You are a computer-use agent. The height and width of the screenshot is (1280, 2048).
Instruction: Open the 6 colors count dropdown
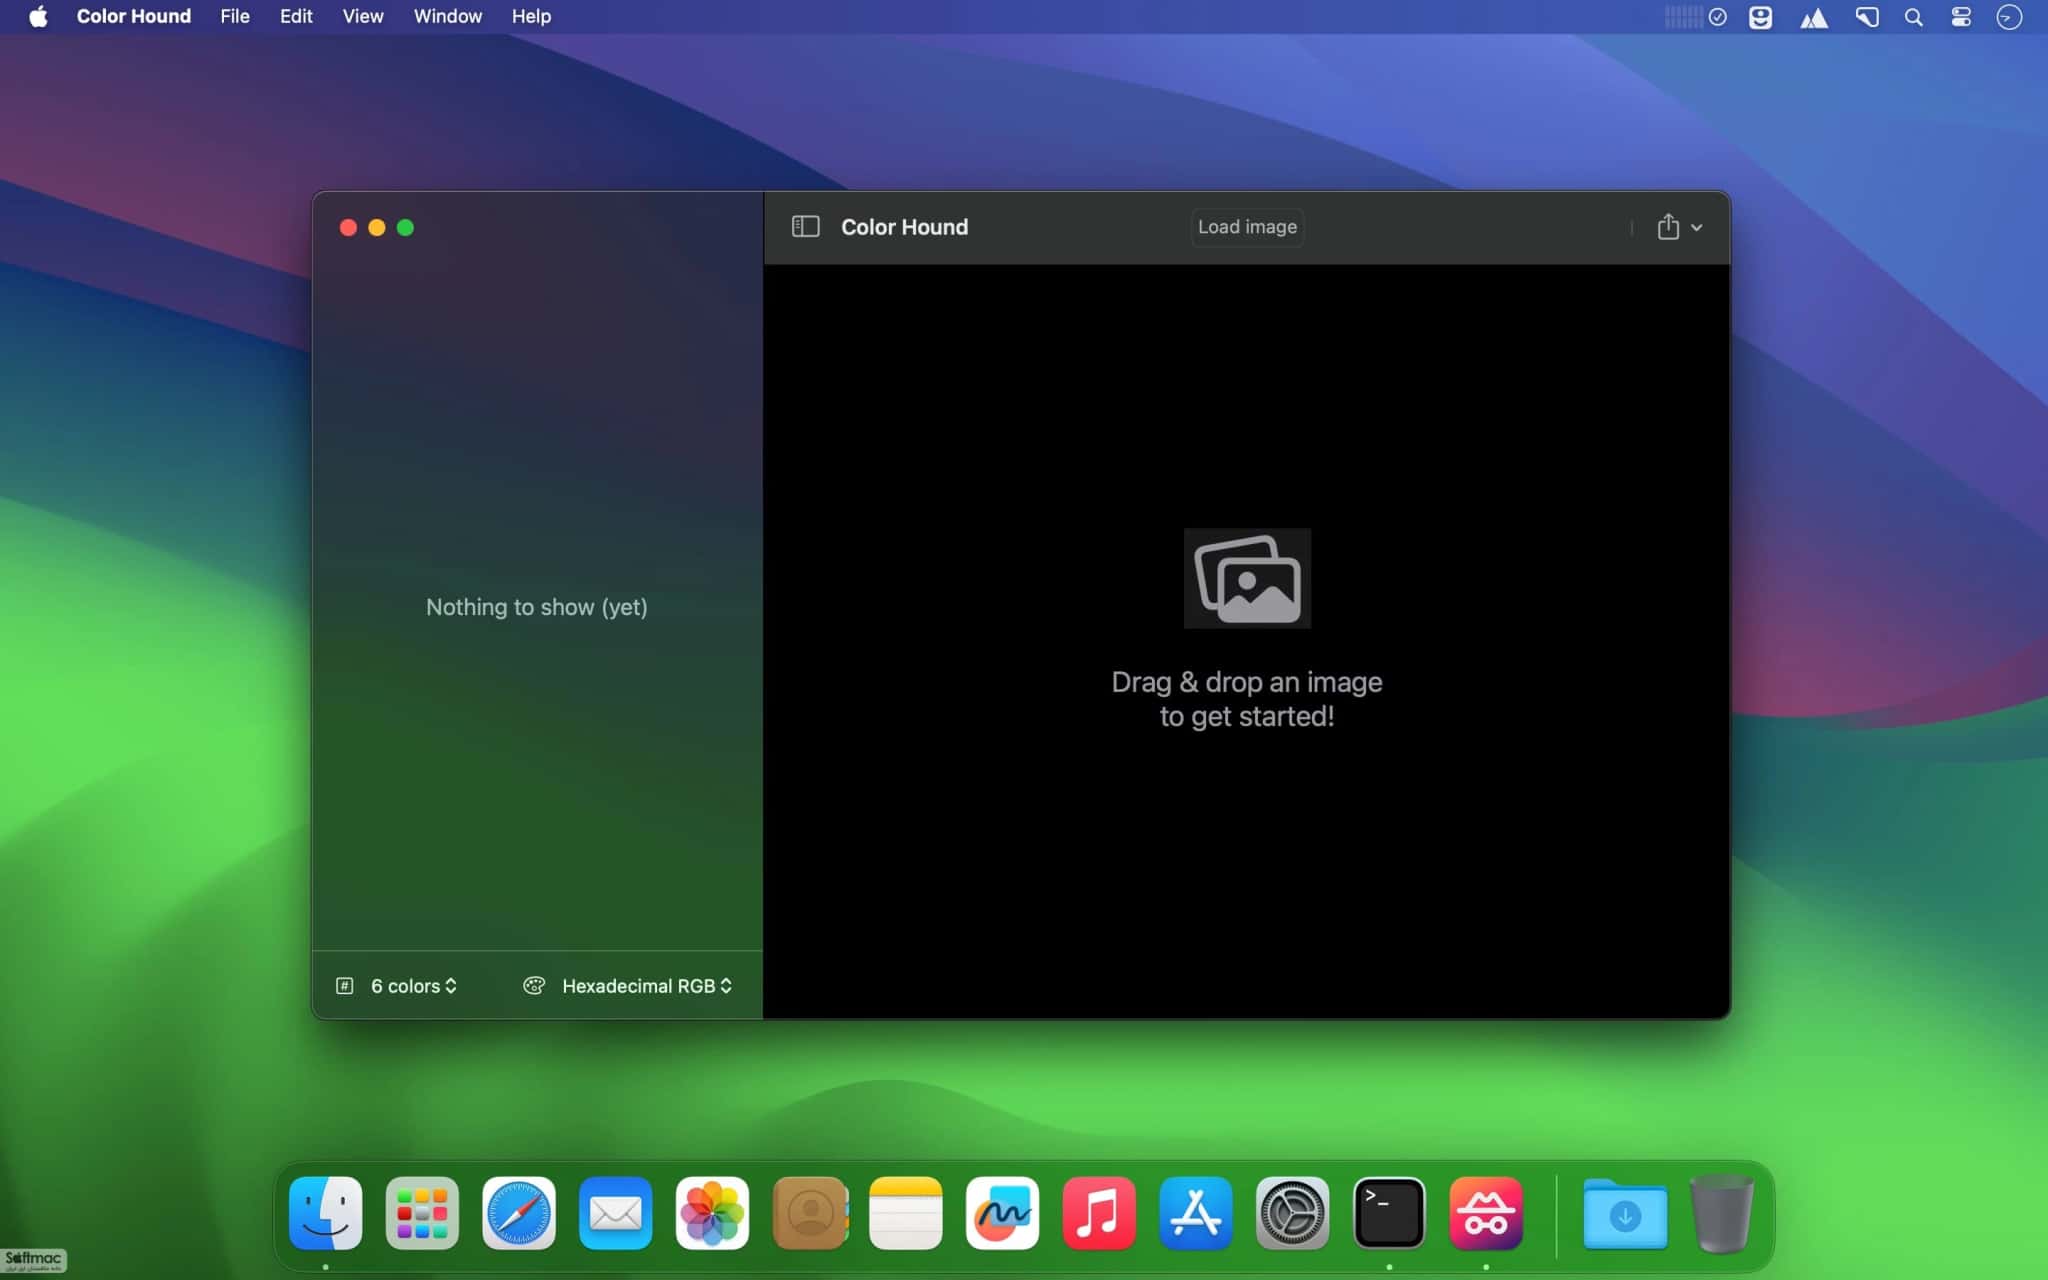[414, 986]
